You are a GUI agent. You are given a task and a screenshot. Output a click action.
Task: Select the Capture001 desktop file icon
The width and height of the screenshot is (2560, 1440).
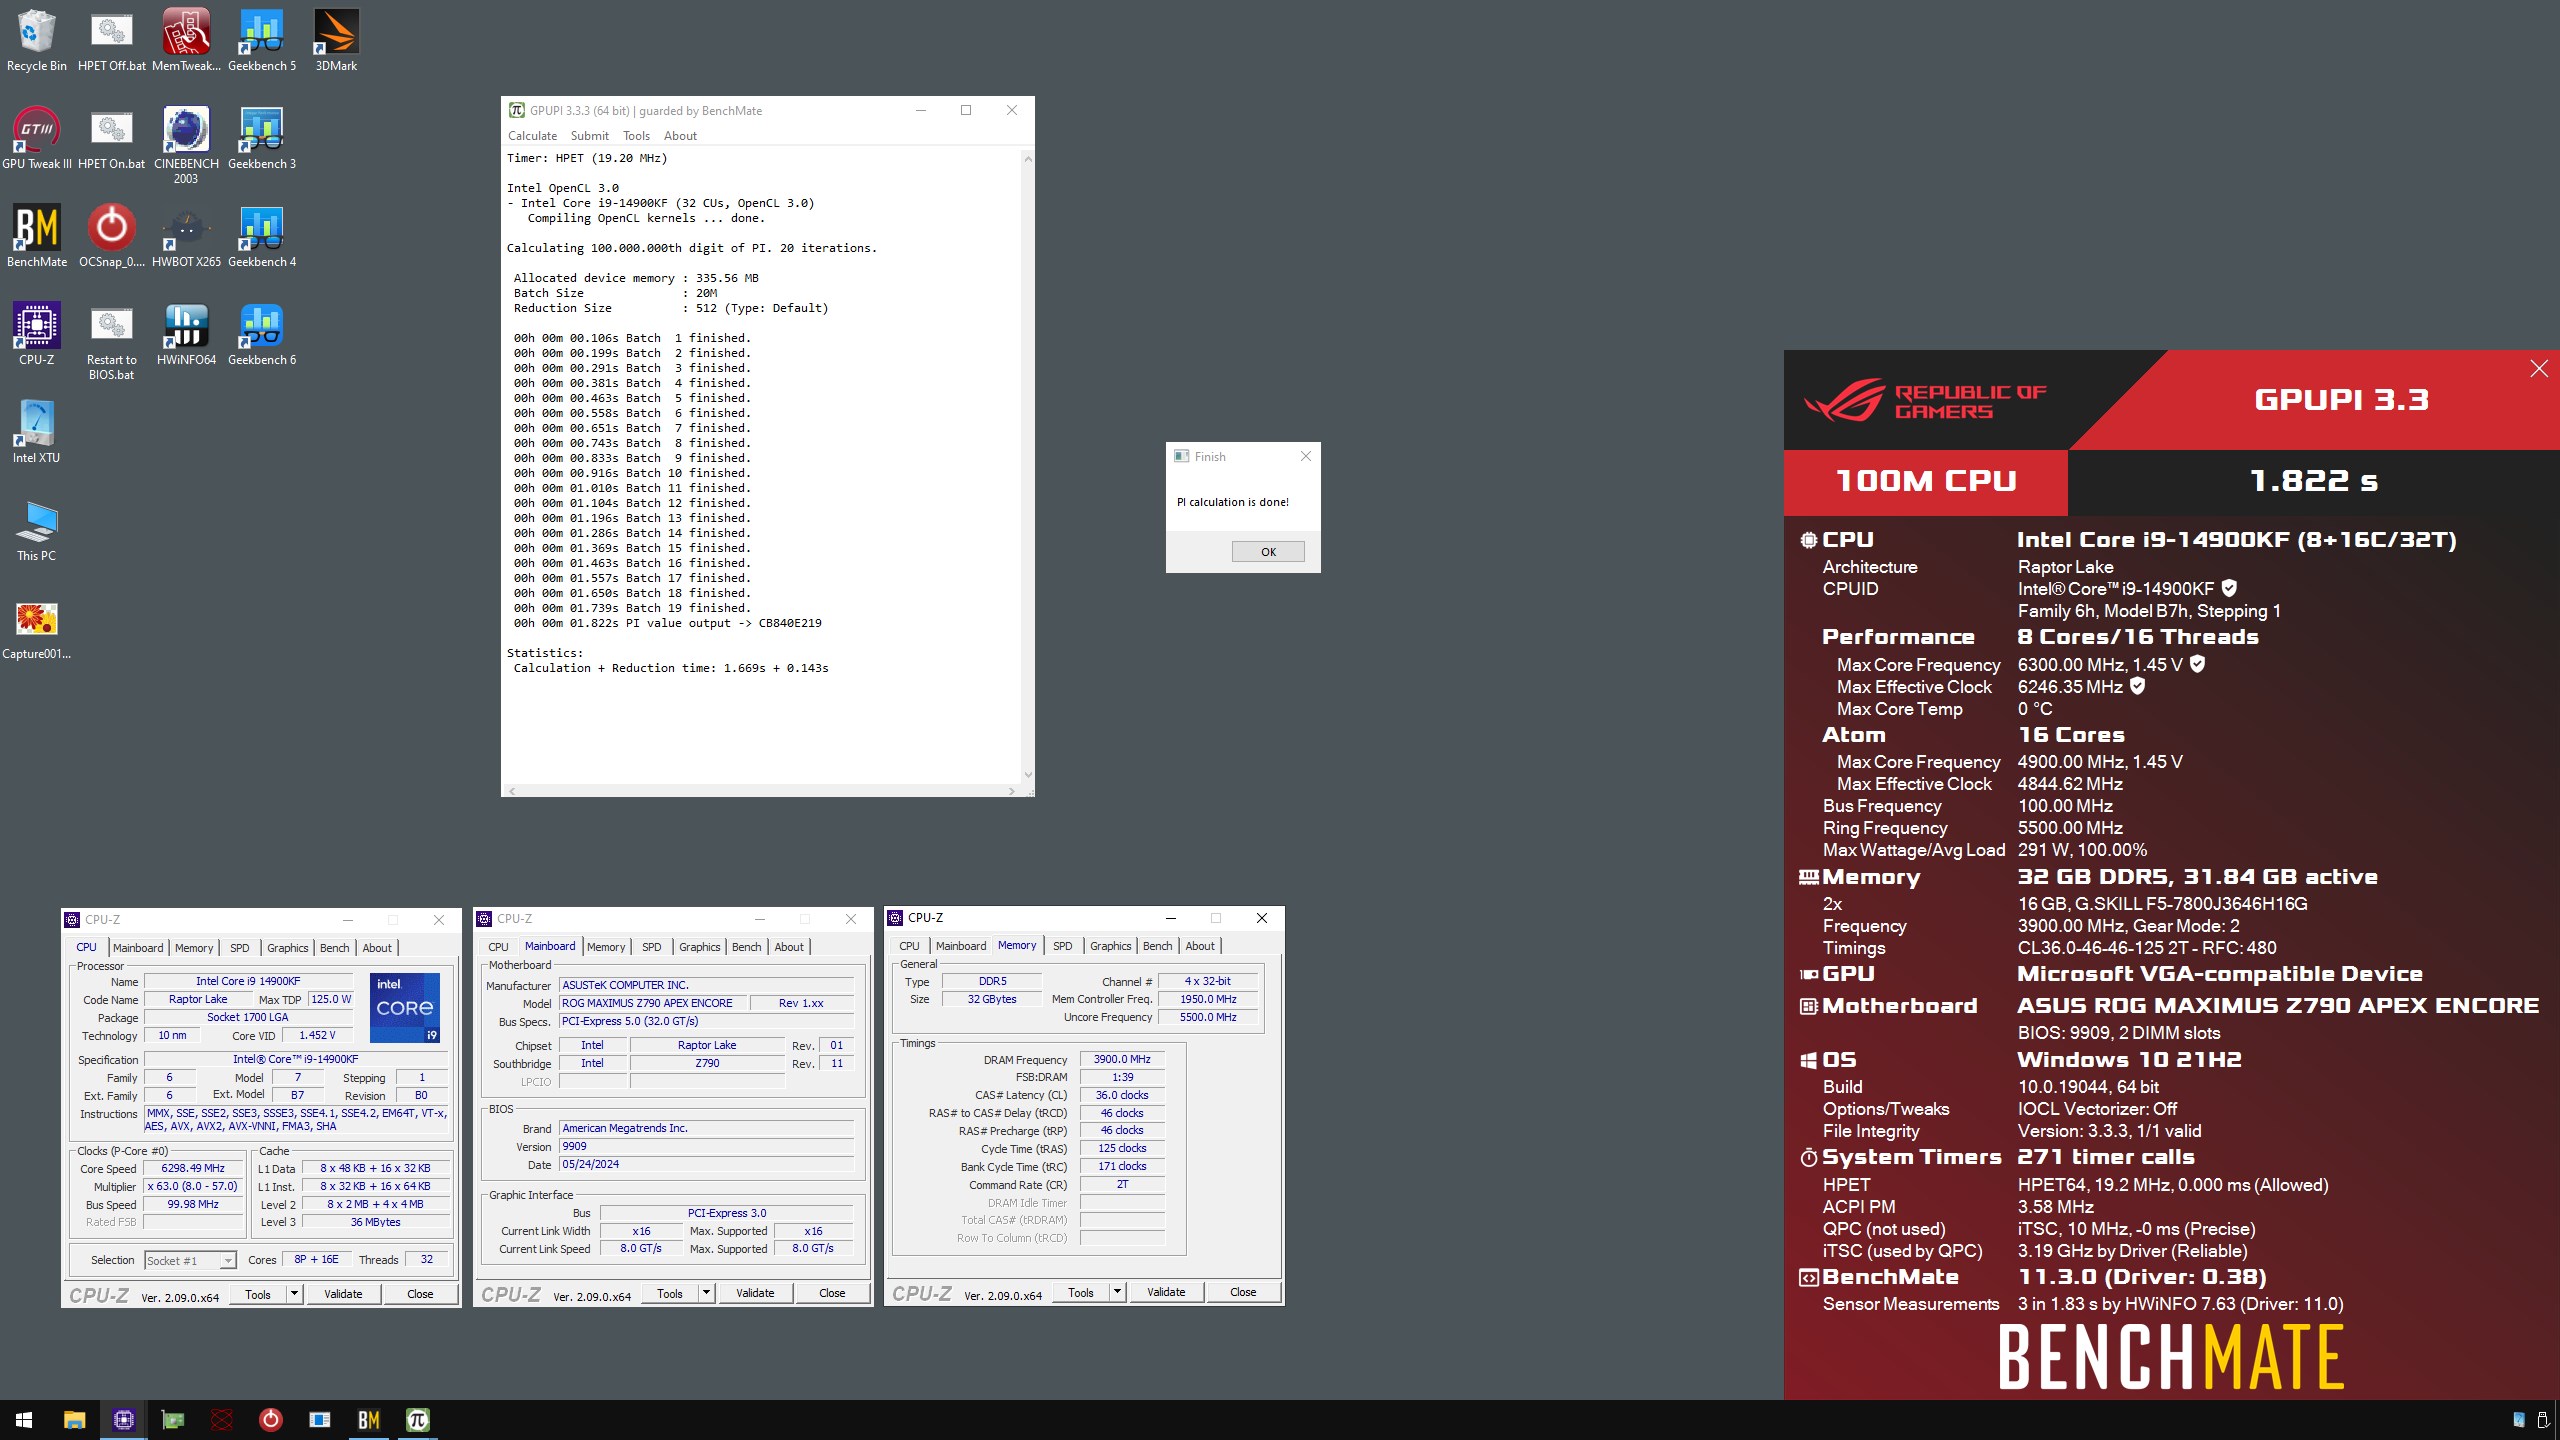36,628
